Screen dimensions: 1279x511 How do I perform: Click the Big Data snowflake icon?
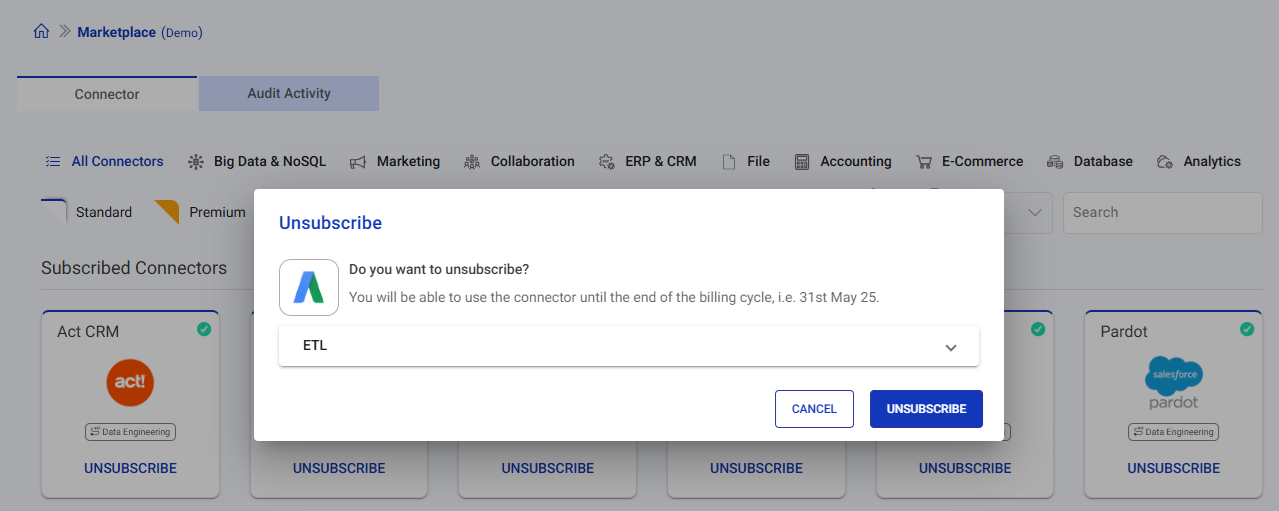[195, 161]
